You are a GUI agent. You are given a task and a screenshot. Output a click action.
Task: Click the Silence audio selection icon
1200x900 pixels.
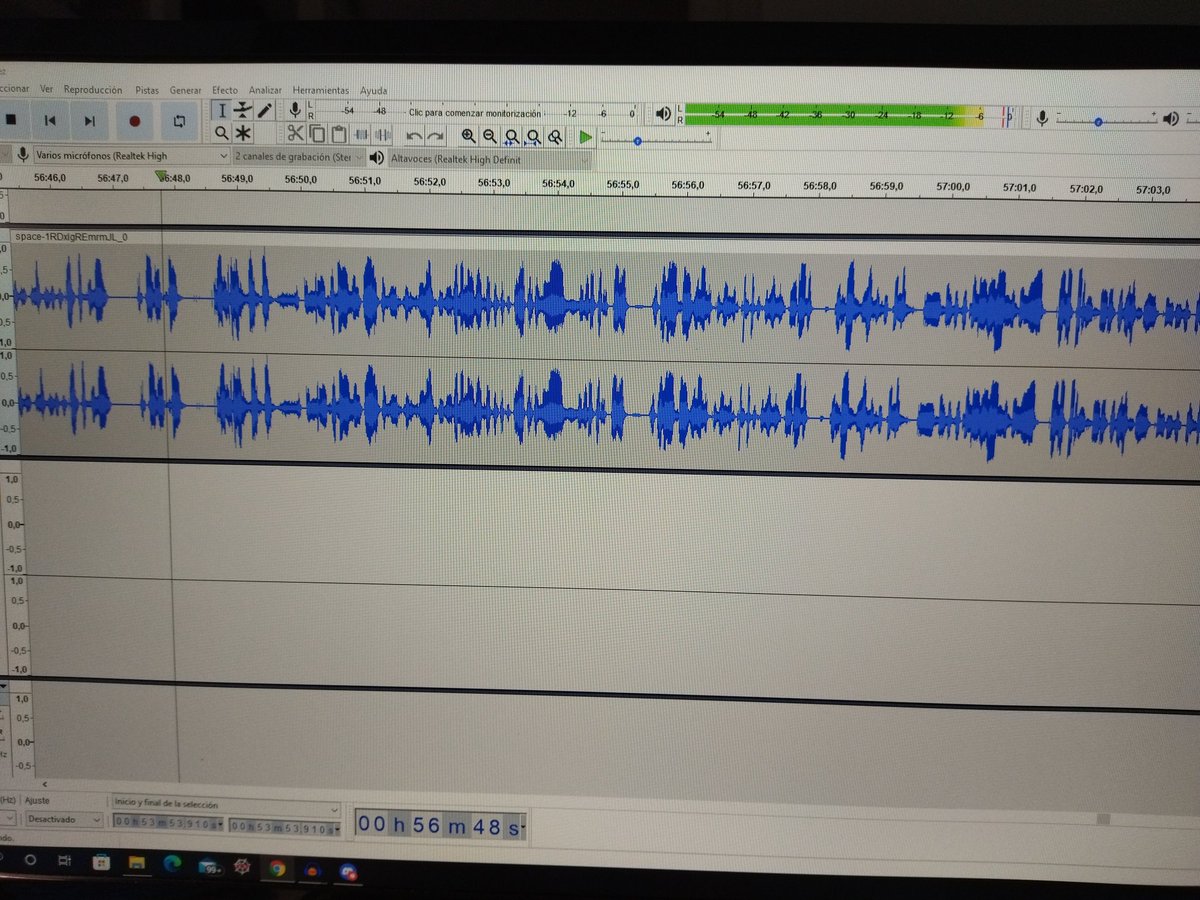[382, 134]
